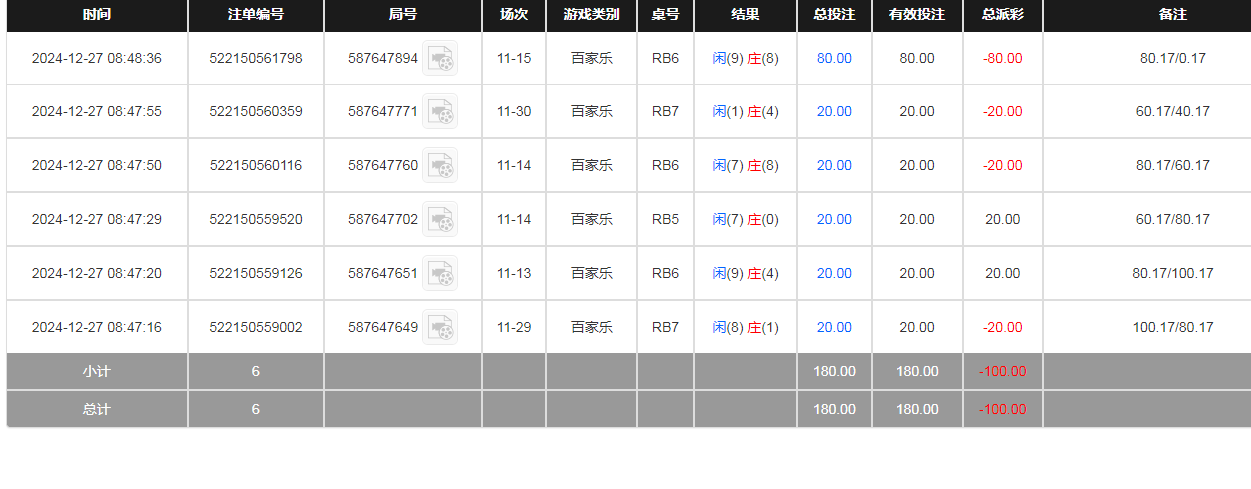Click the 时间 column header

[97, 15]
